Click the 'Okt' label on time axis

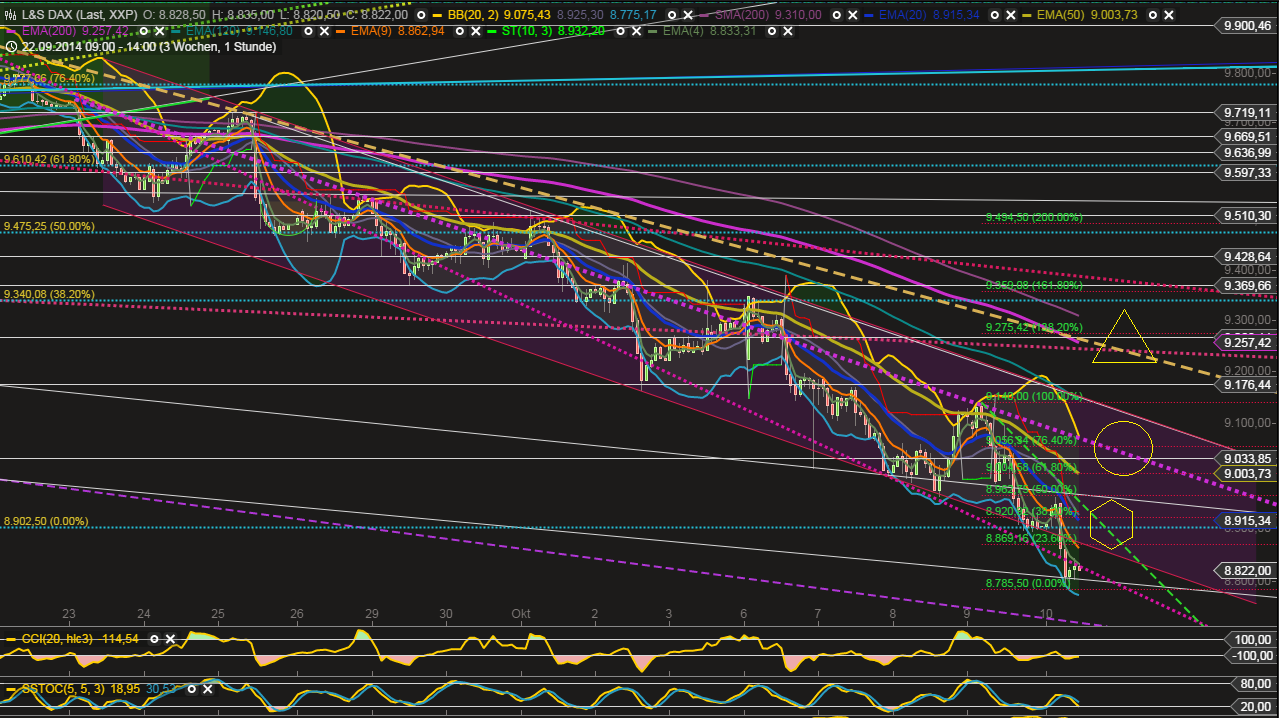pos(519,613)
